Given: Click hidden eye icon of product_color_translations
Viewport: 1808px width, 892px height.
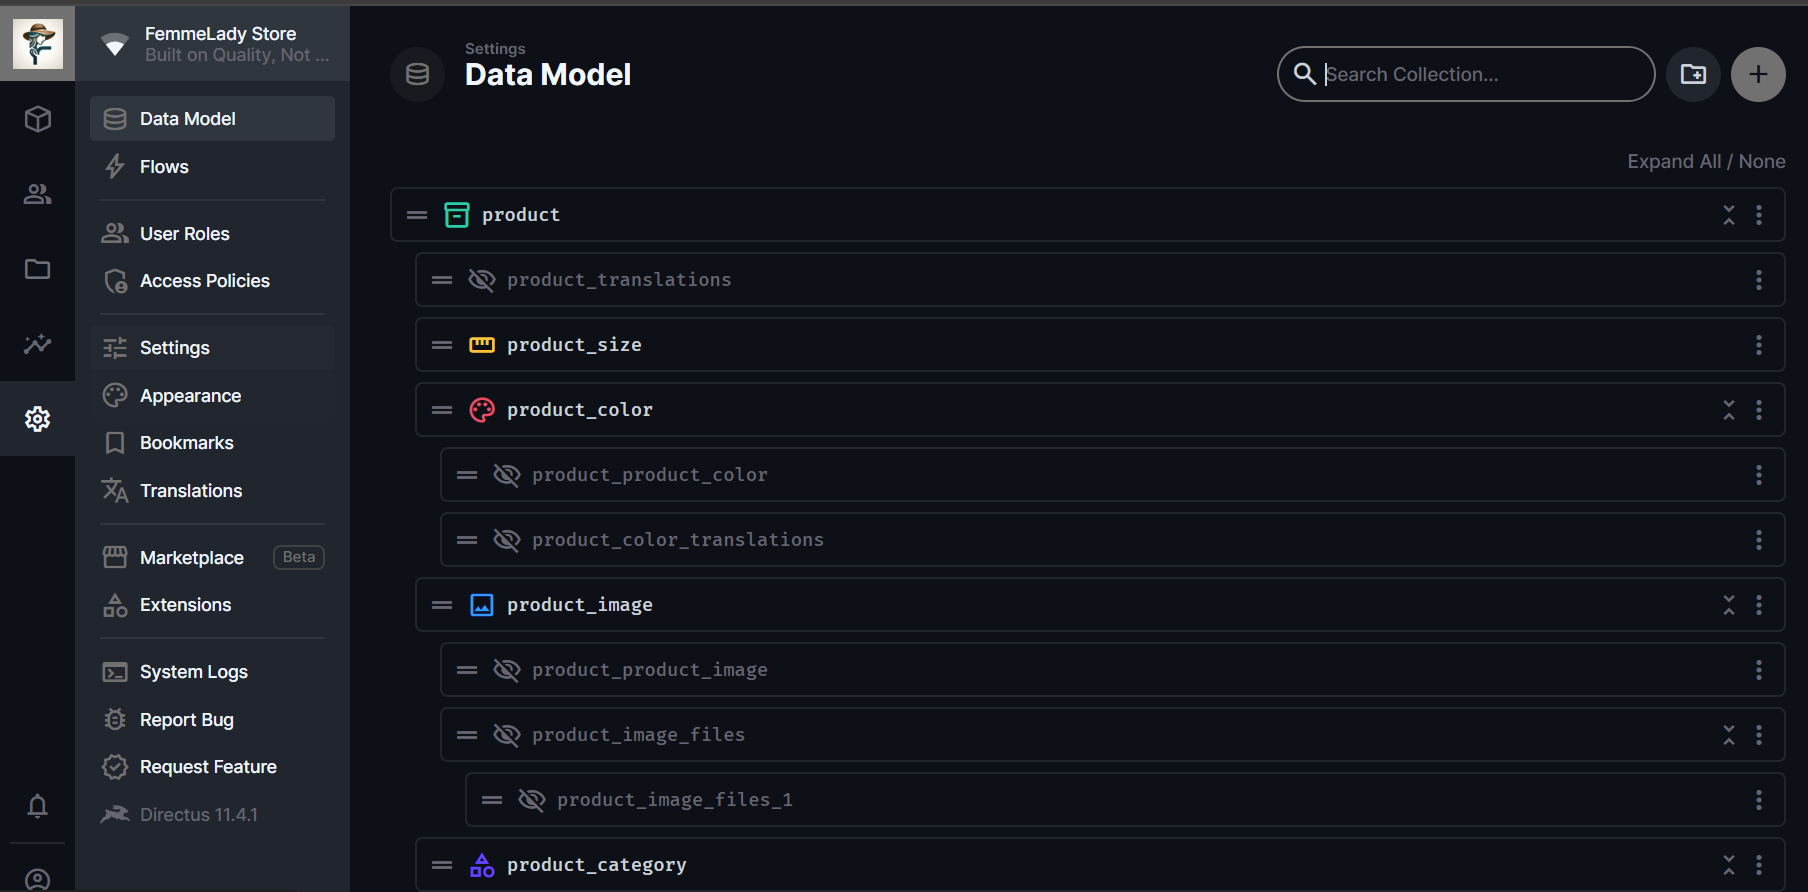Looking at the screenshot, I should click(x=507, y=540).
